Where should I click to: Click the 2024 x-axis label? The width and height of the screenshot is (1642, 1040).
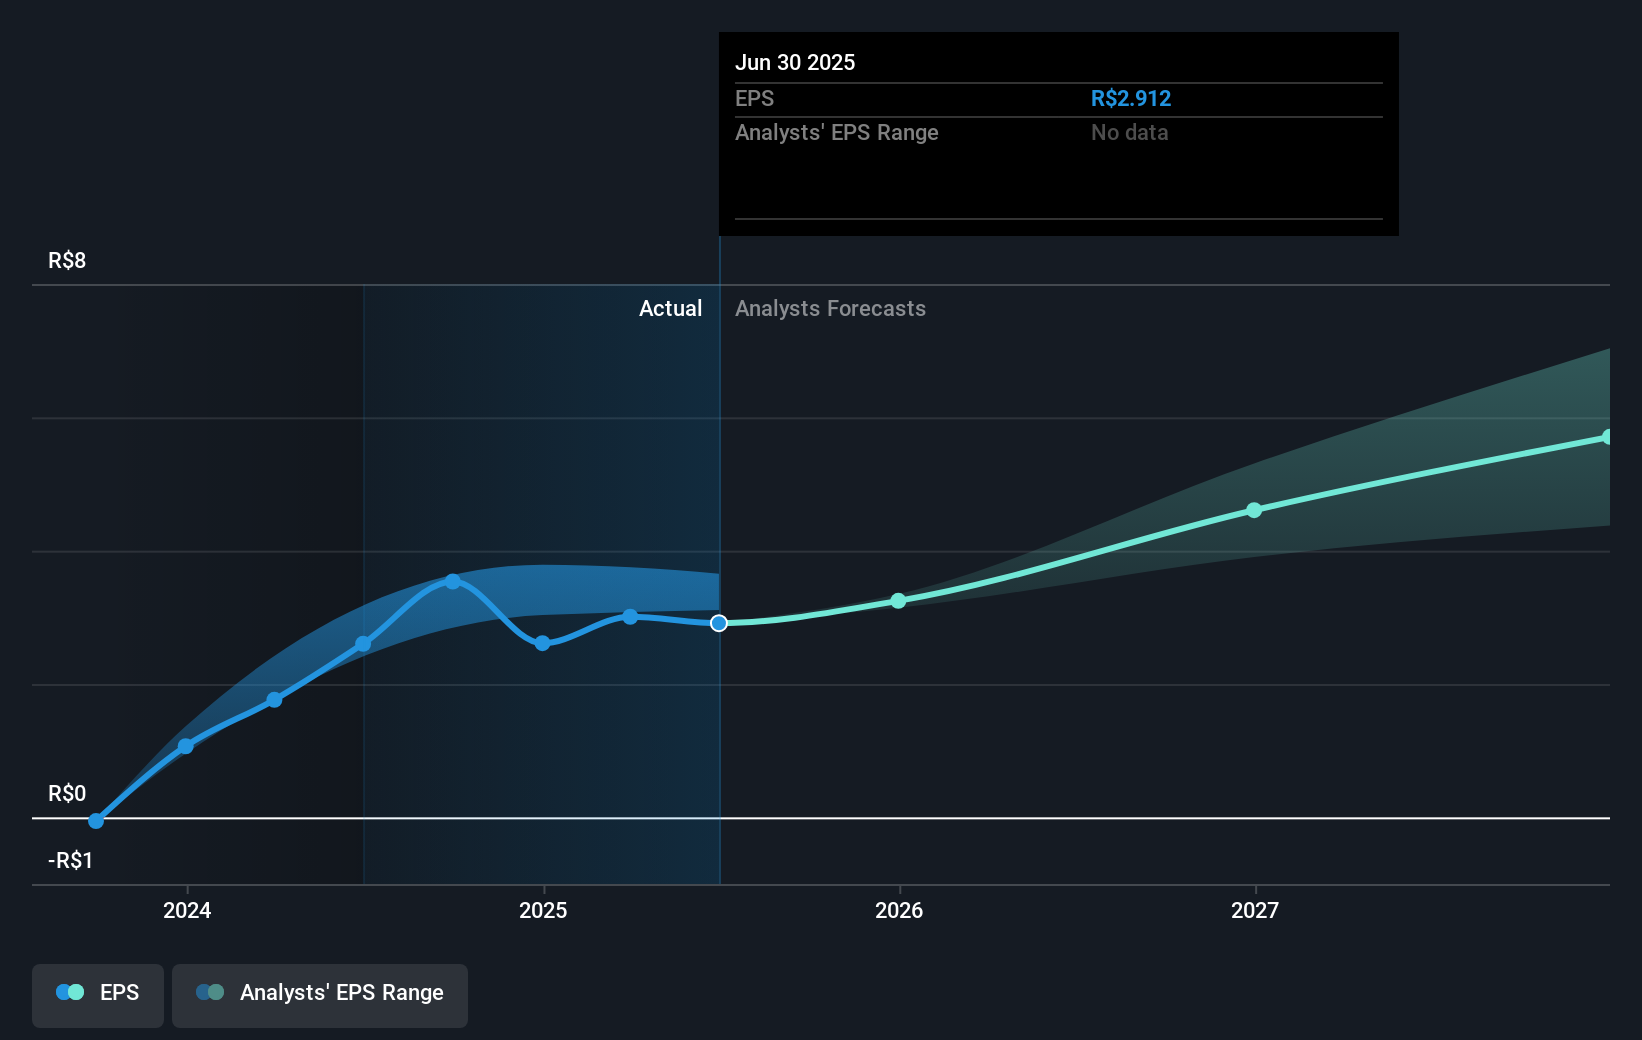point(187,910)
